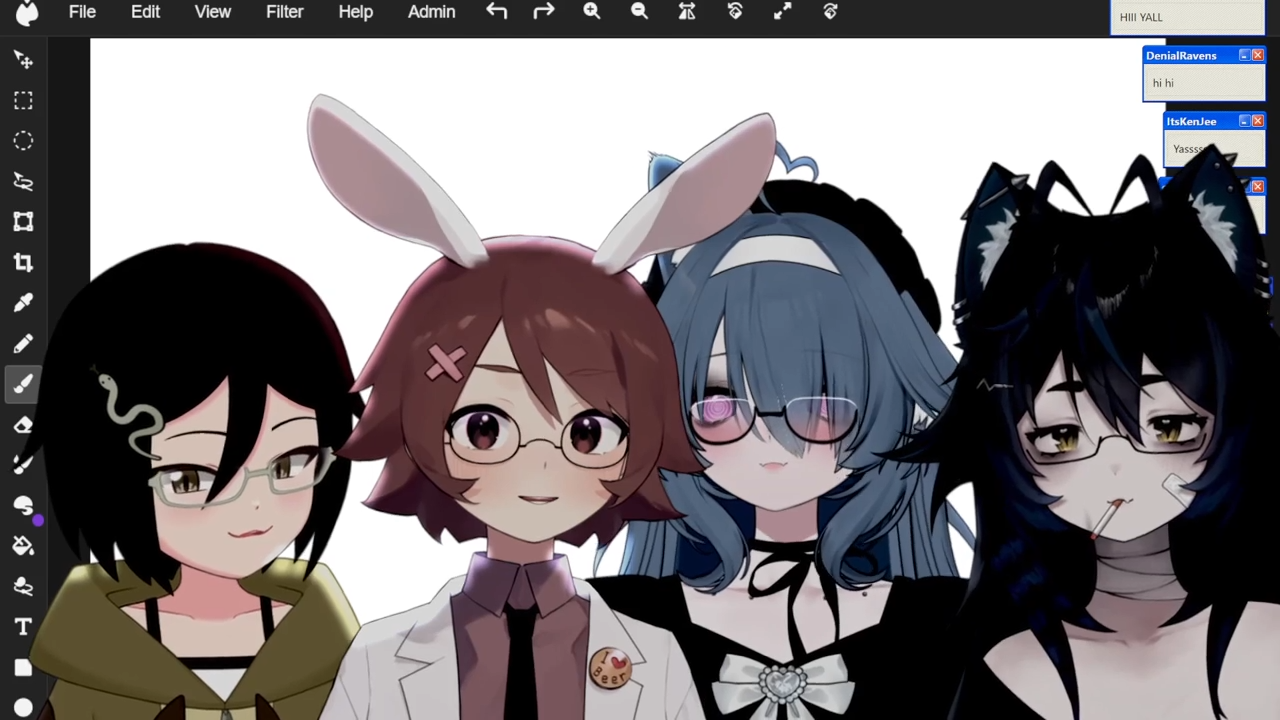
Task: Select the Rectangular Marquee tool
Action: pos(23,101)
